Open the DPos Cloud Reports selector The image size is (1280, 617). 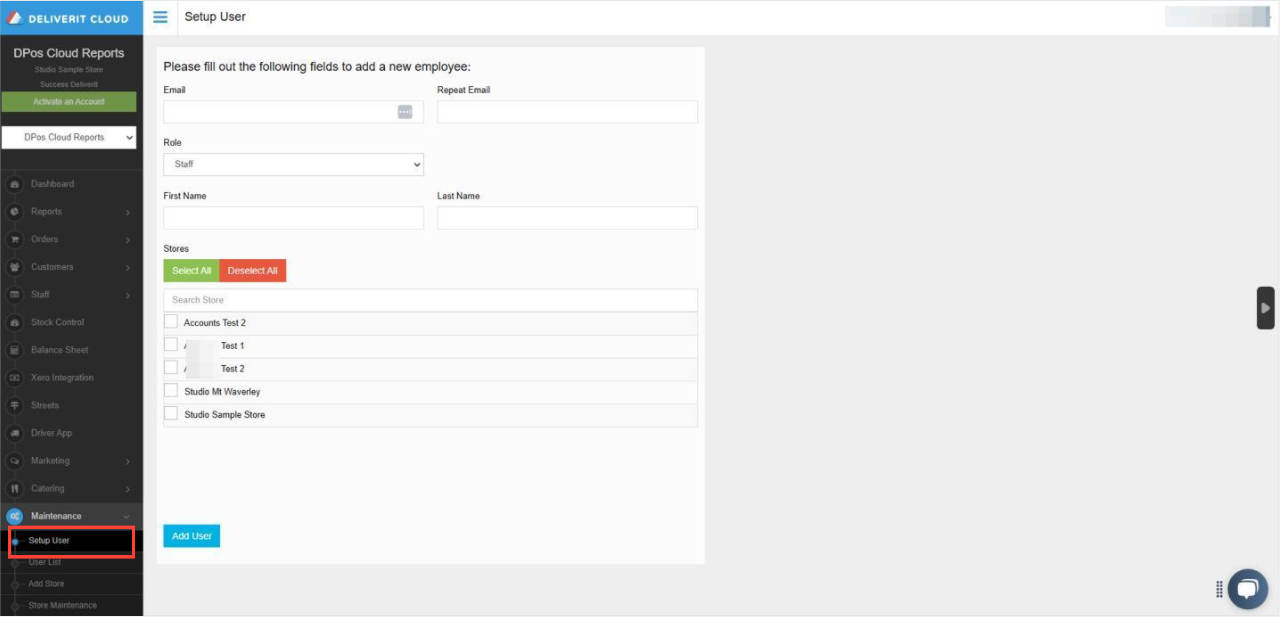pyautogui.click(x=69, y=137)
